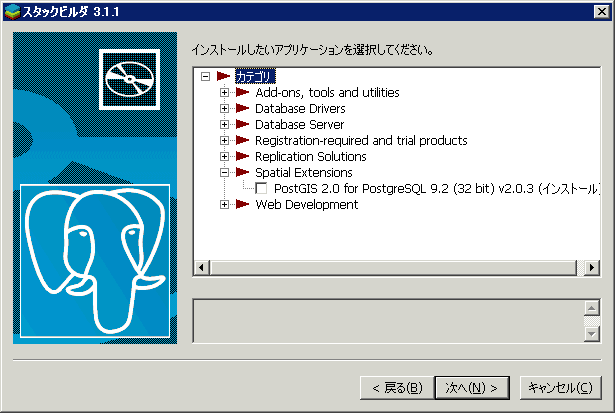Expand Add-ons, tools and utilities category

(224, 93)
